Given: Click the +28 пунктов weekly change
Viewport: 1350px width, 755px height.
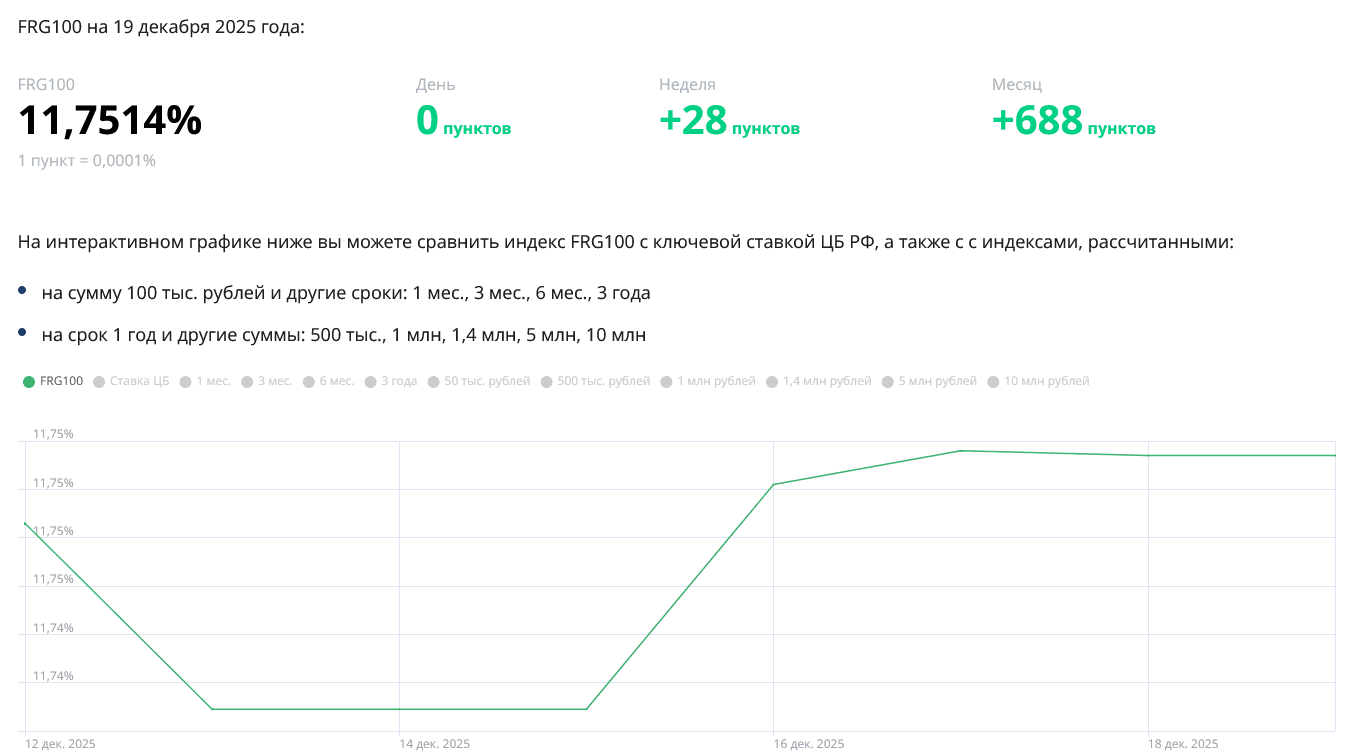Looking at the screenshot, I should coord(729,122).
